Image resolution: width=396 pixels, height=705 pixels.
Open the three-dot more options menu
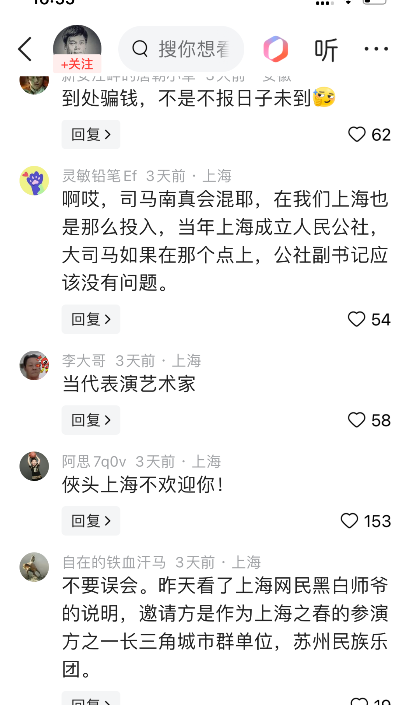pyautogui.click(x=376, y=49)
